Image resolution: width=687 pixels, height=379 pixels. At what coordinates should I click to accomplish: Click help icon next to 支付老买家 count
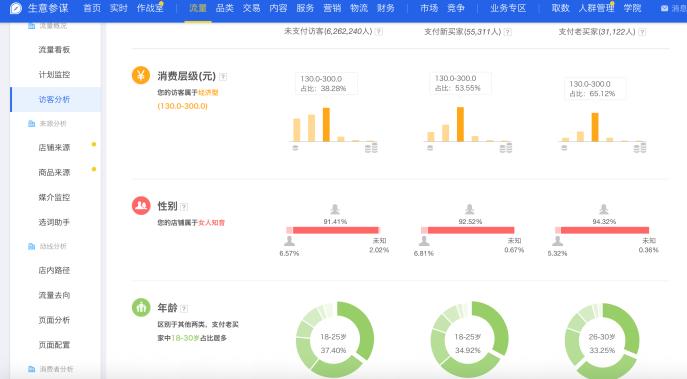pos(642,32)
